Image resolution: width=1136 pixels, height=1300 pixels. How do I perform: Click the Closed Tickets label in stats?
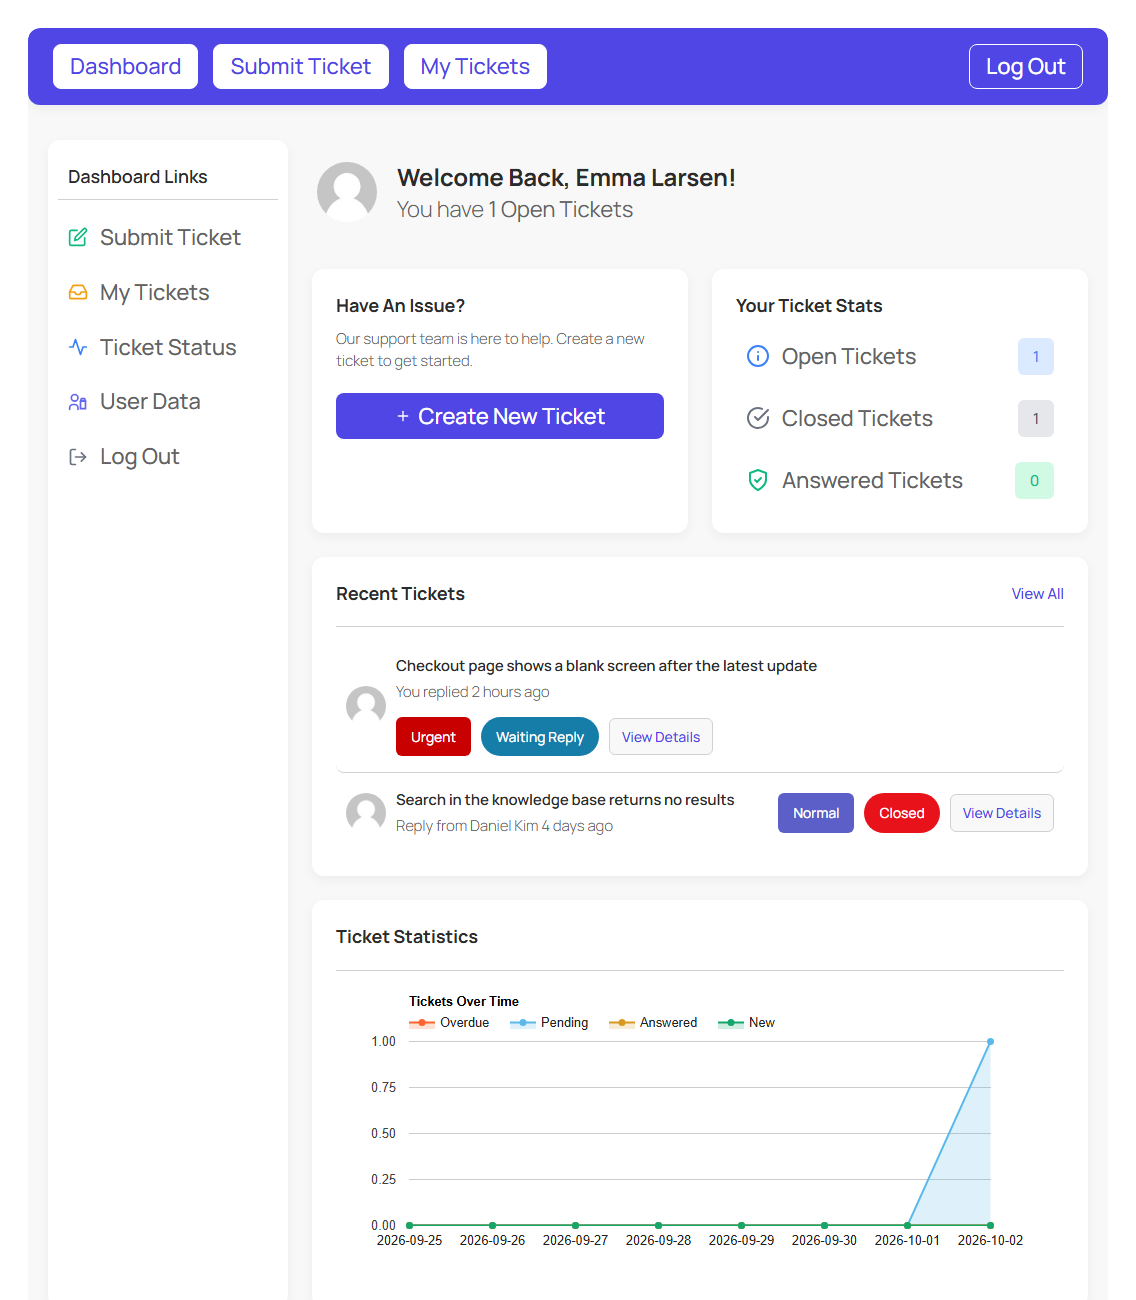pos(857,419)
